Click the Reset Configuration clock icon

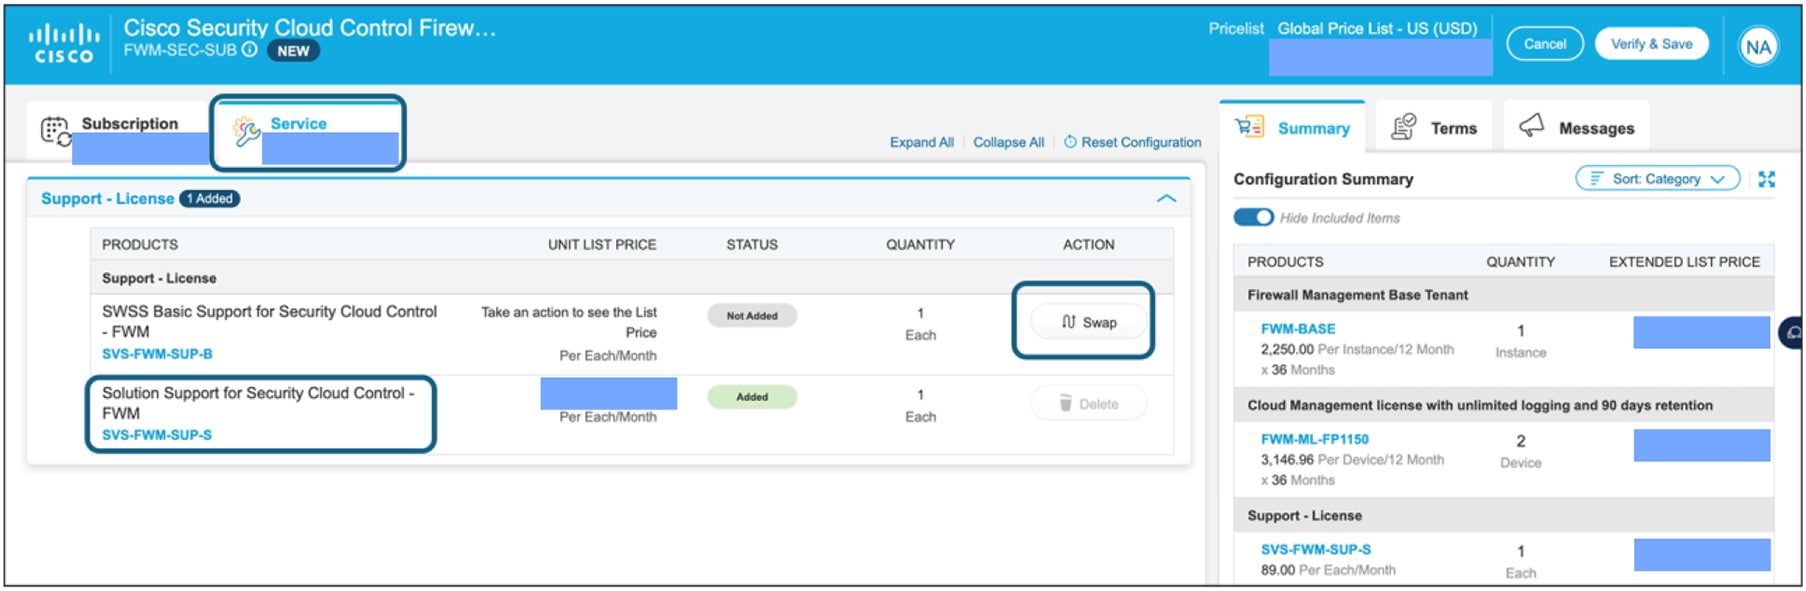[x=1070, y=142]
